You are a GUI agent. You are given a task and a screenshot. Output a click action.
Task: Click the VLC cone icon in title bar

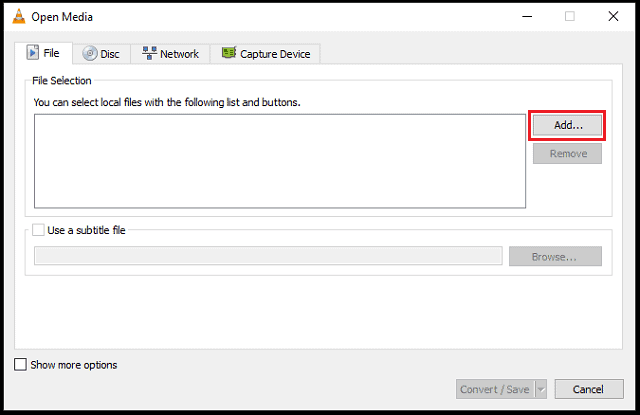(19, 16)
